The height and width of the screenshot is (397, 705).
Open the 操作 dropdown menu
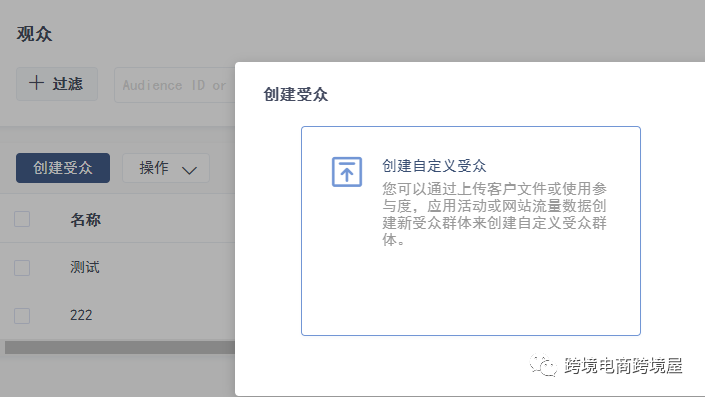click(166, 168)
